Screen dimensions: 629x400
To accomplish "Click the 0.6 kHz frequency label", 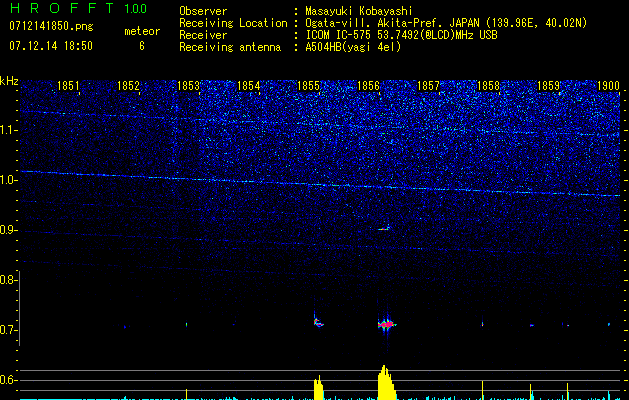I will (x=8, y=380).
